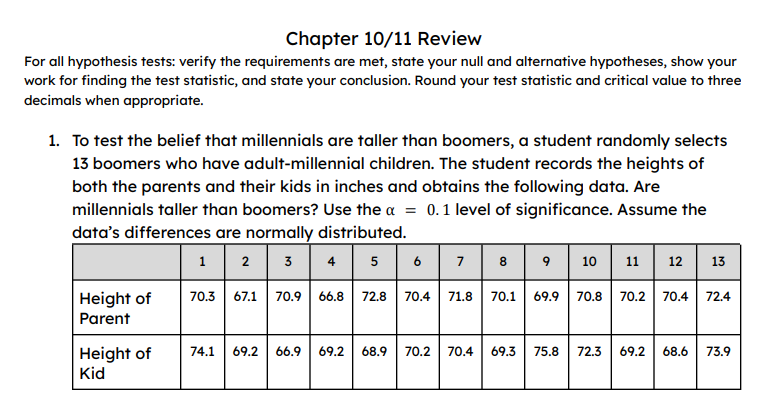Viewport: 778px width, 406px height.
Task: Click column header 7 in the table
Action: coord(458,262)
